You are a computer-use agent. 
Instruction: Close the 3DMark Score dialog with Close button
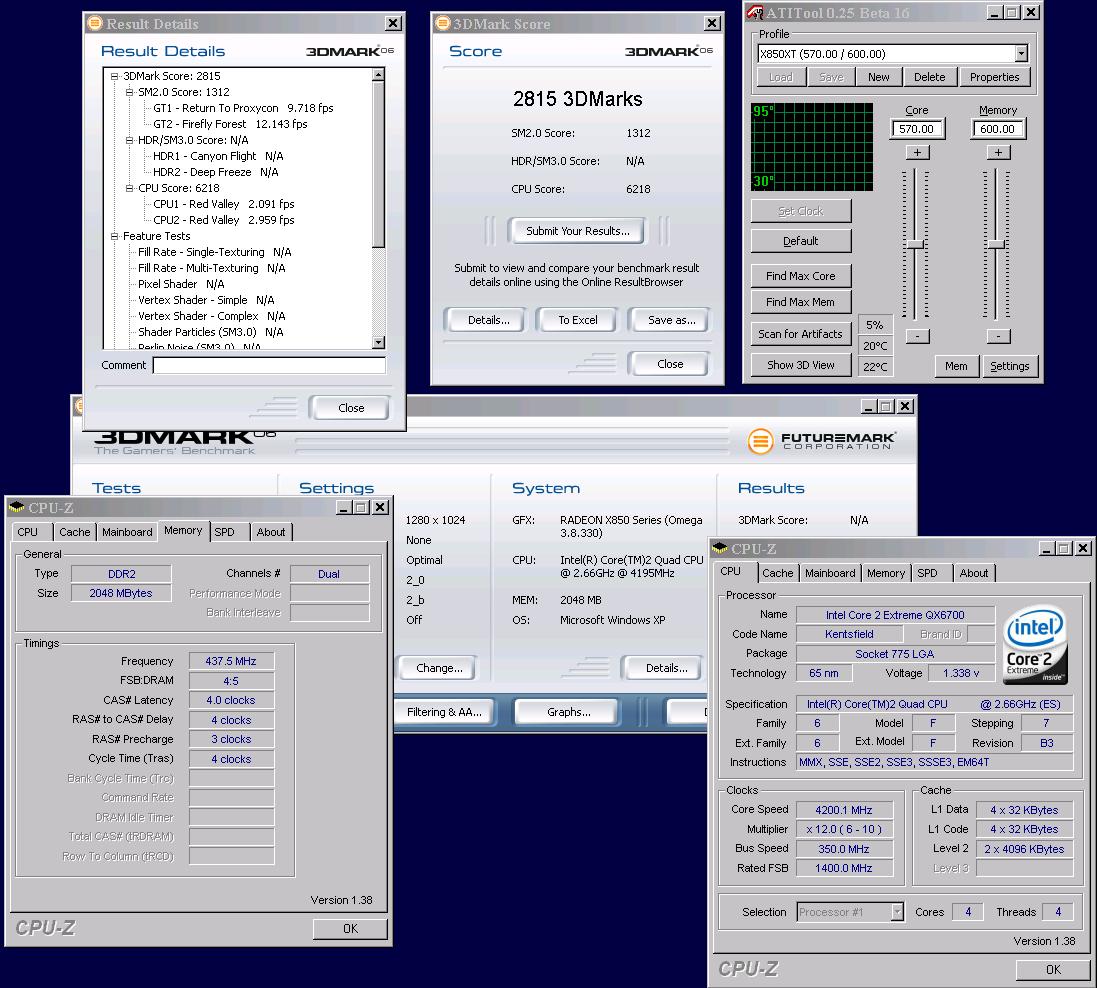coord(670,364)
